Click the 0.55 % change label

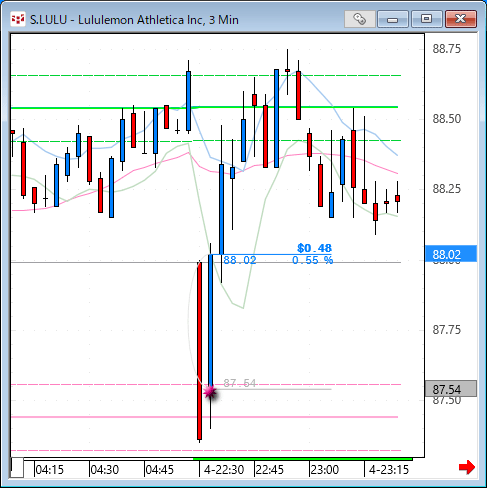[312, 260]
